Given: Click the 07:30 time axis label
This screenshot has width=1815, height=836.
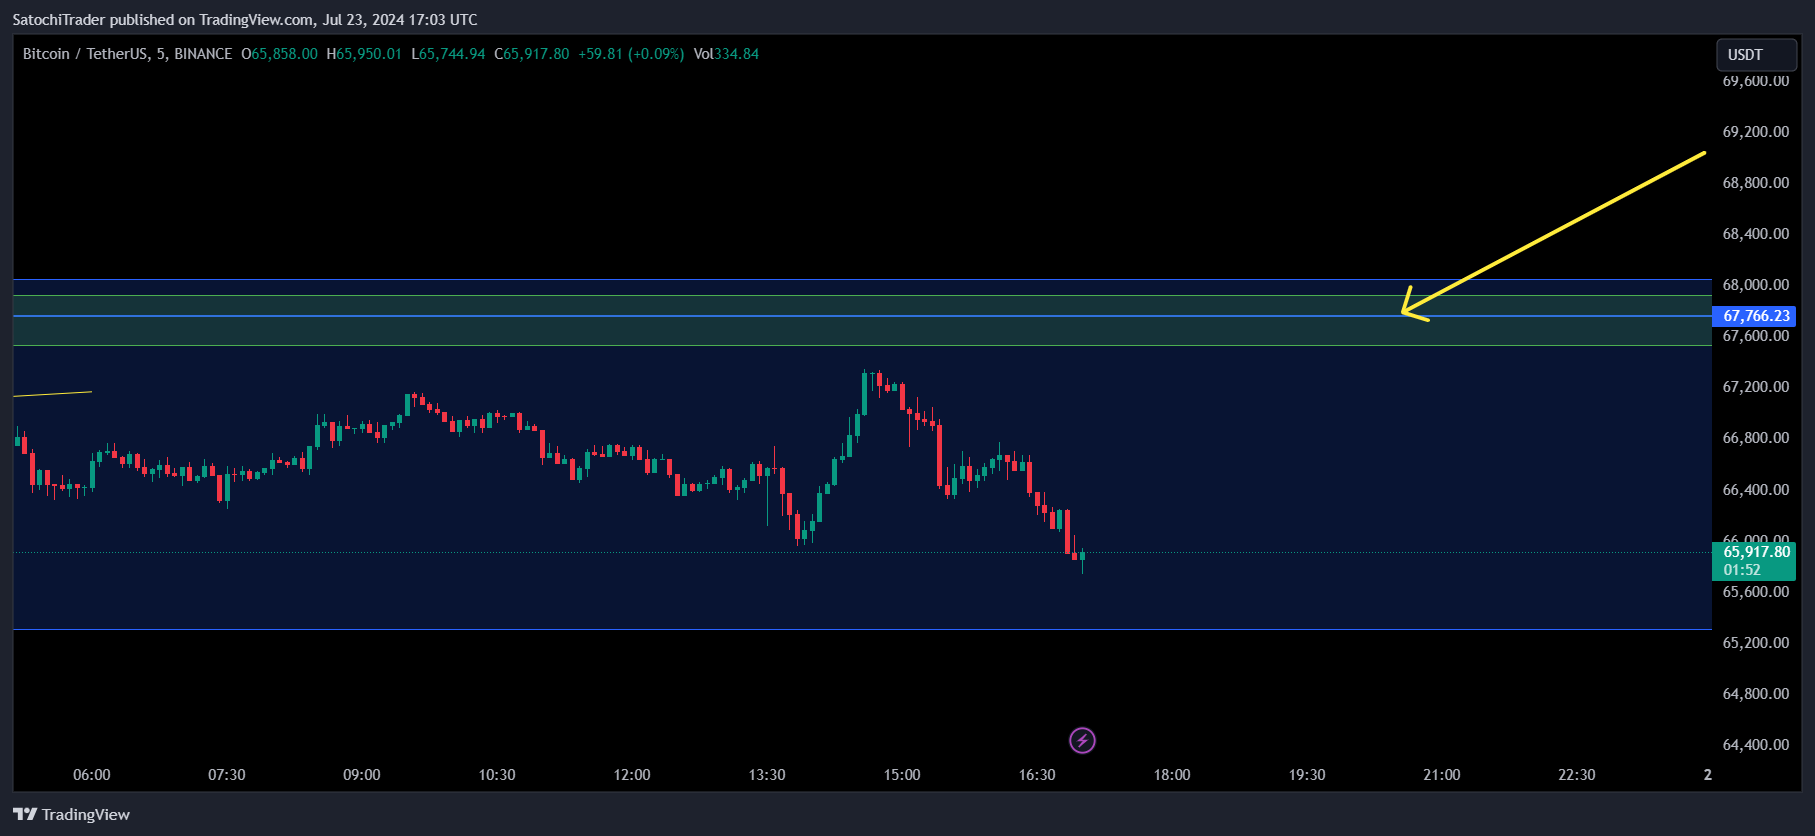Looking at the screenshot, I should coord(227,775).
